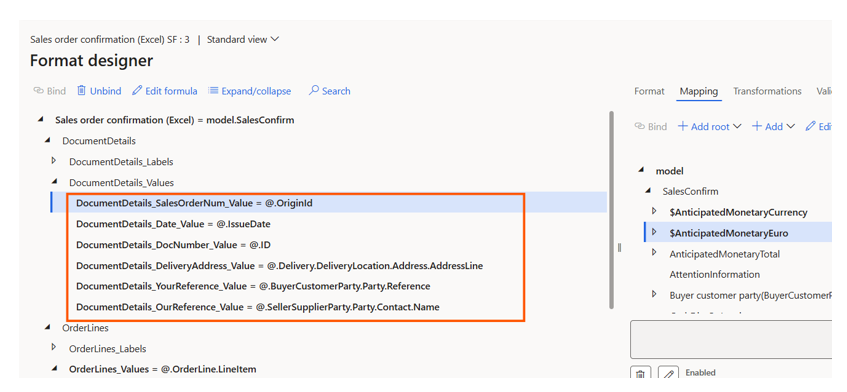Collapse the model node in the Mapping tree
This screenshot has width=847, height=392.
tap(641, 170)
